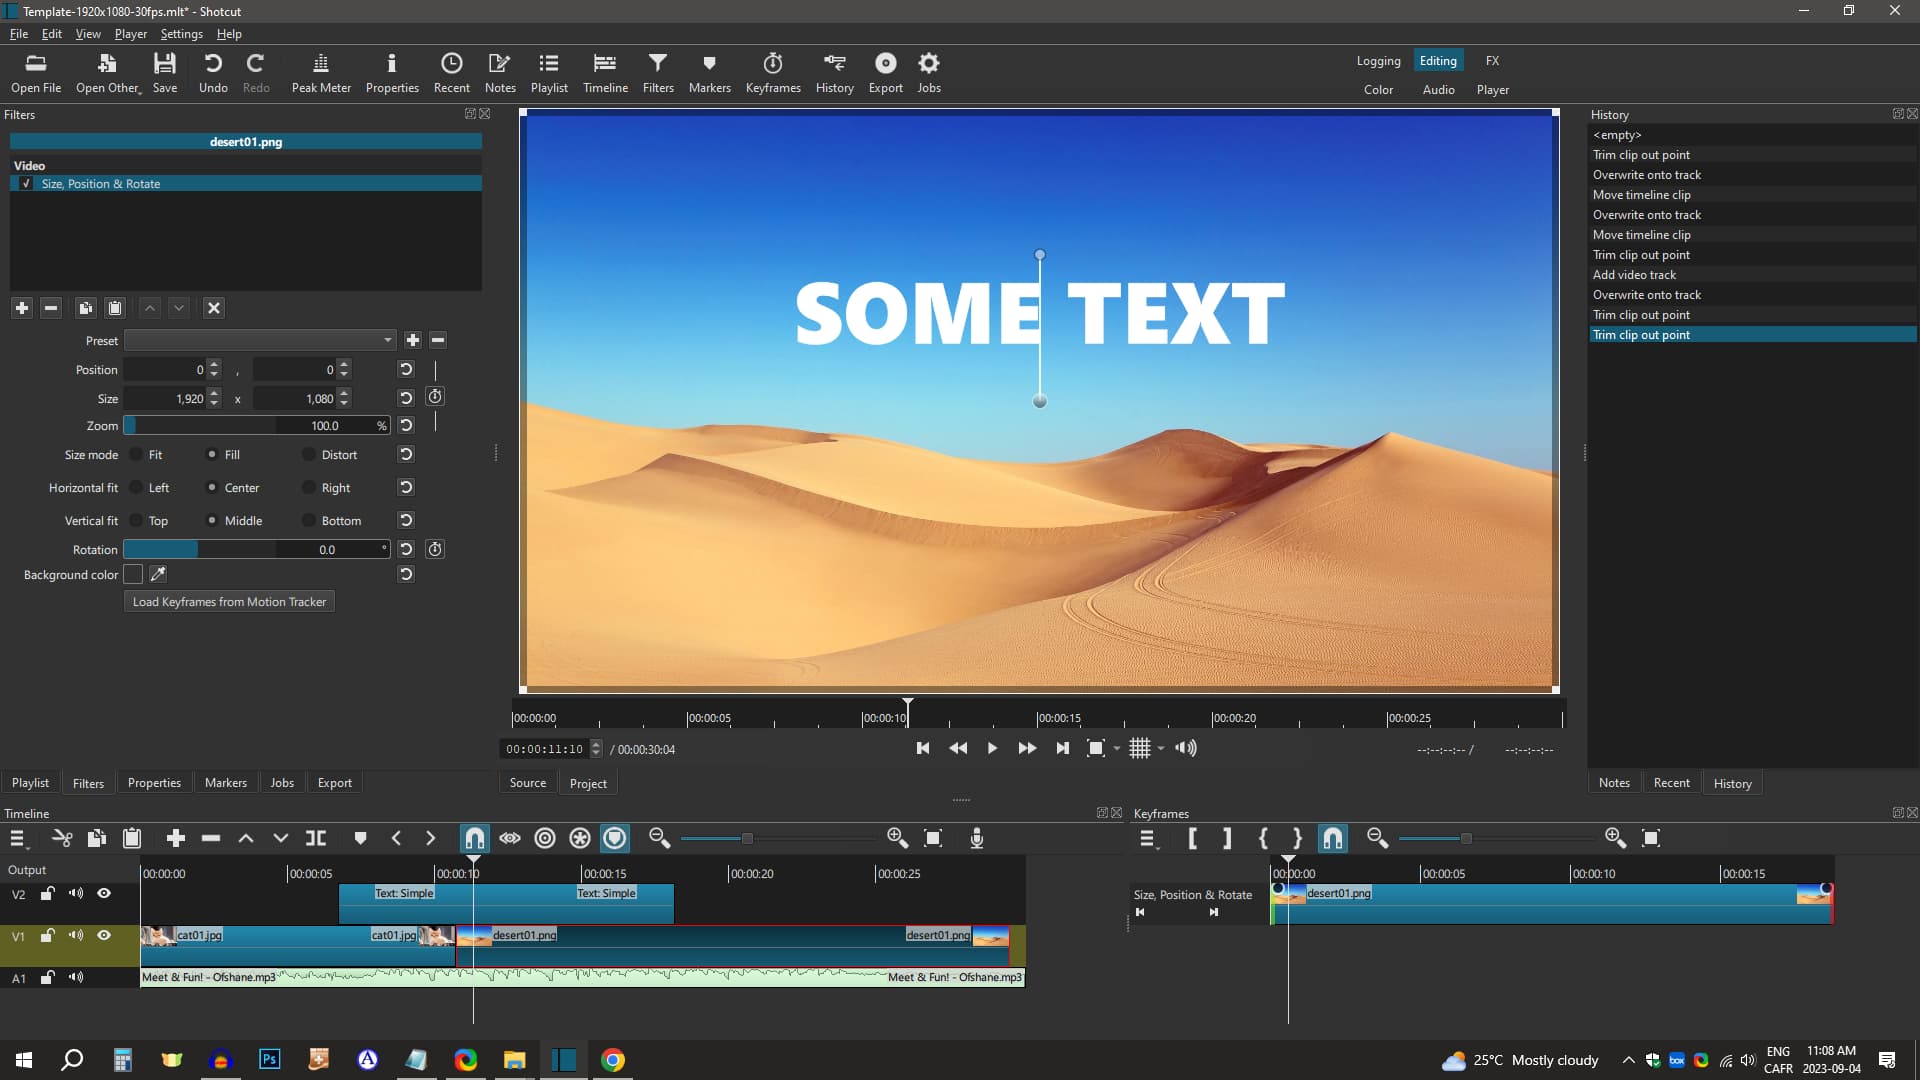Viewport: 1920px width, 1080px height.
Task: Switch to the Playlist tab
Action: pos(30,783)
